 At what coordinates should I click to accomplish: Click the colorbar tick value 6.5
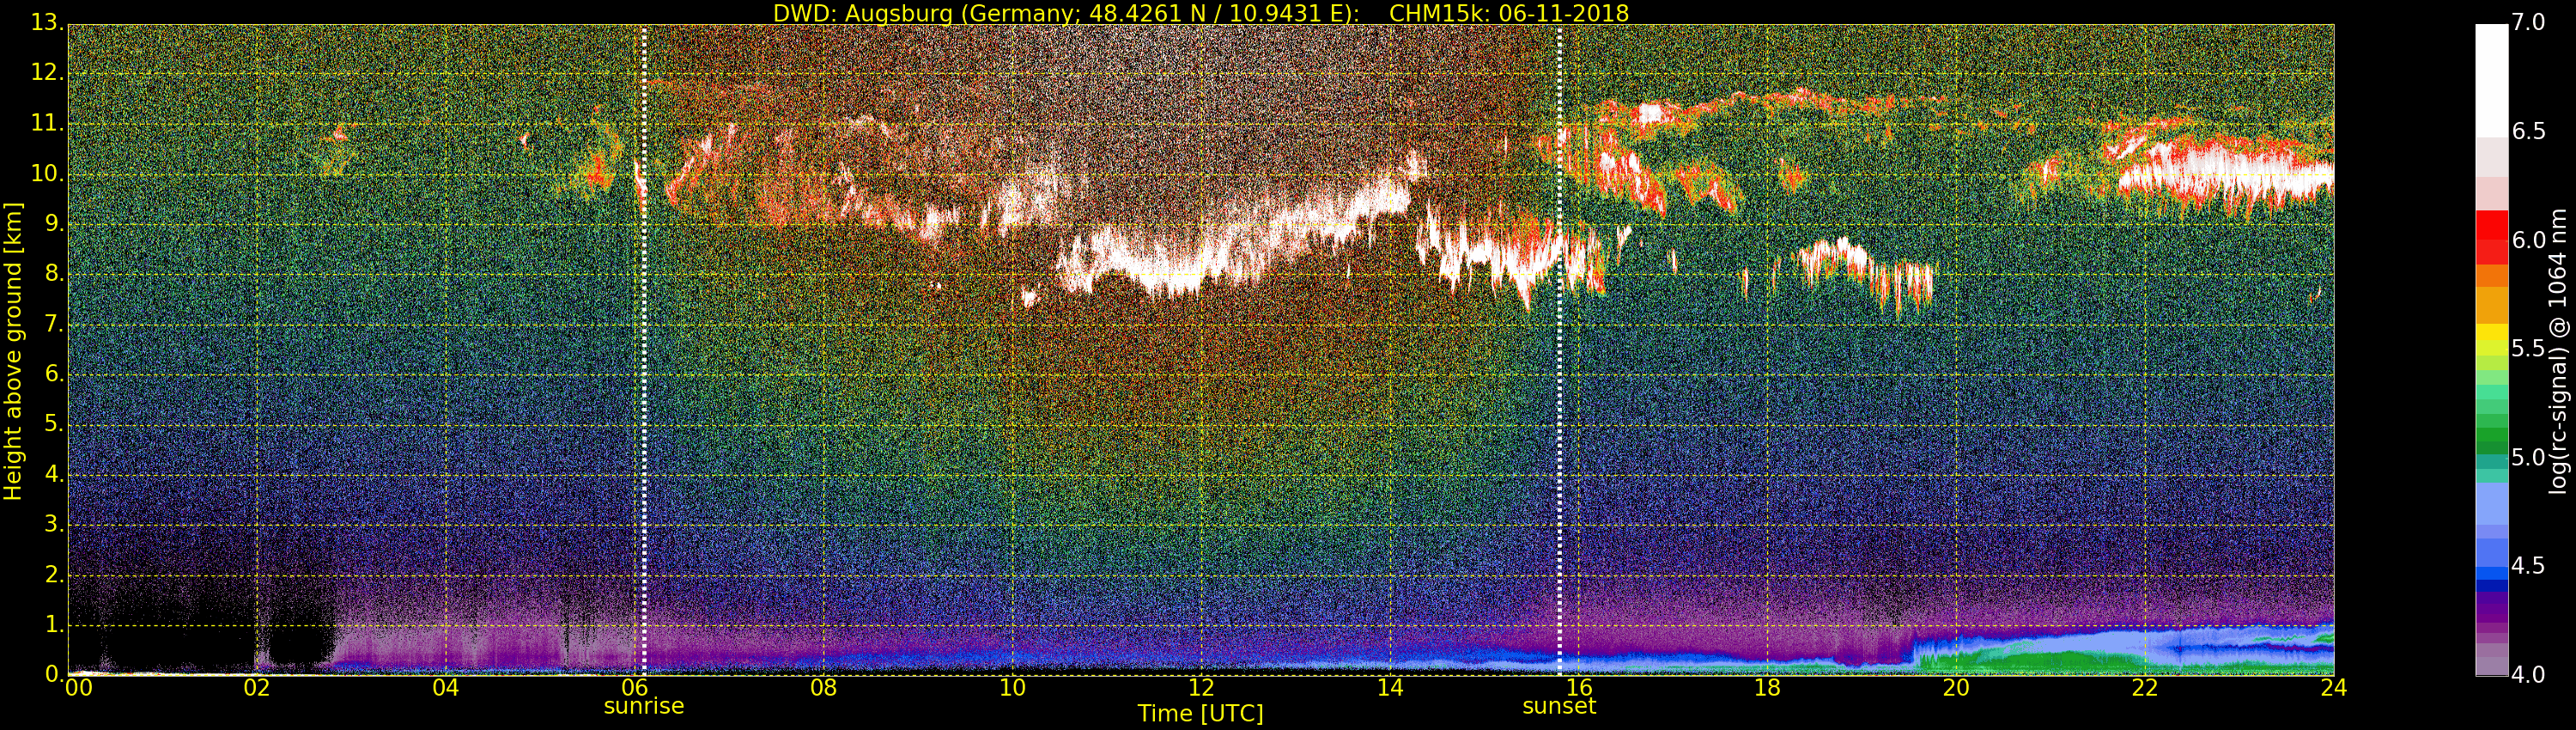[x=2529, y=132]
